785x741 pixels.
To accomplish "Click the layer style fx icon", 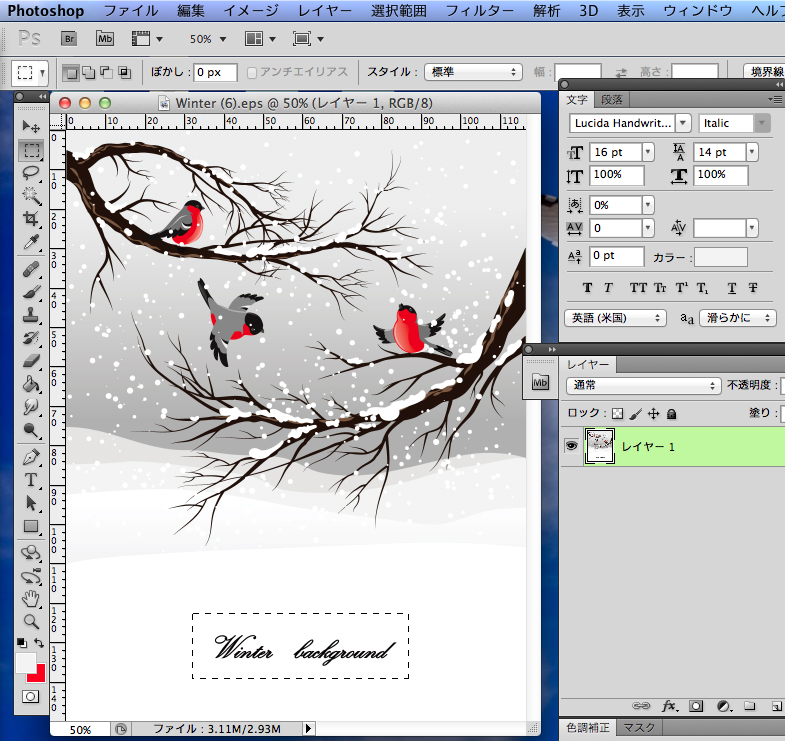I will coord(670,706).
